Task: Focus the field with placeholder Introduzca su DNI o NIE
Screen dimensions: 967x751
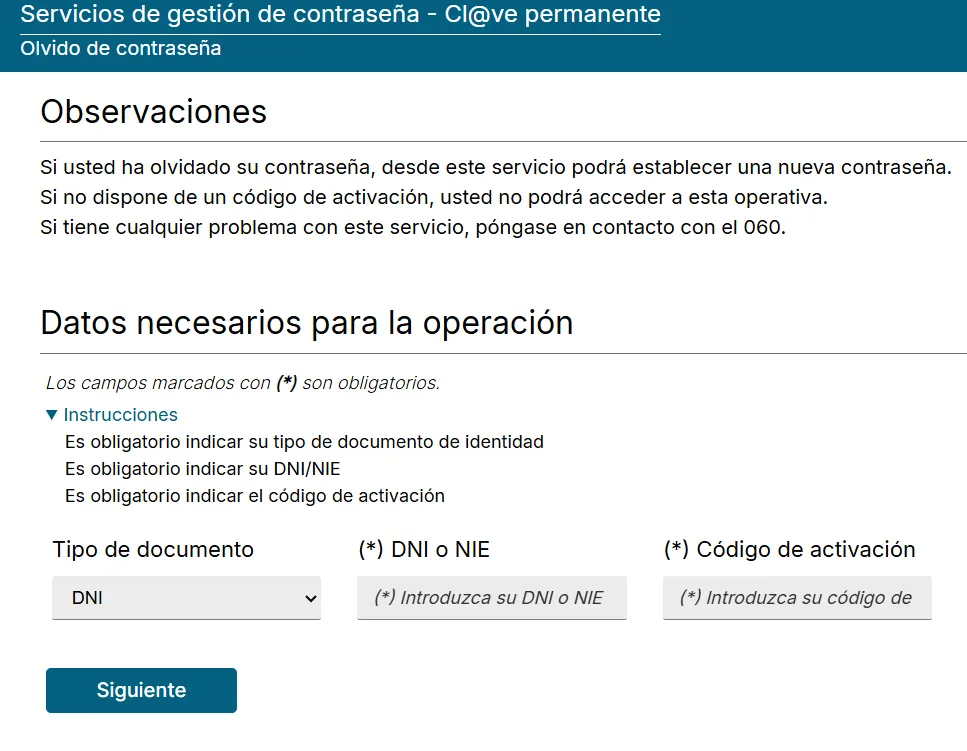Action: (491, 597)
